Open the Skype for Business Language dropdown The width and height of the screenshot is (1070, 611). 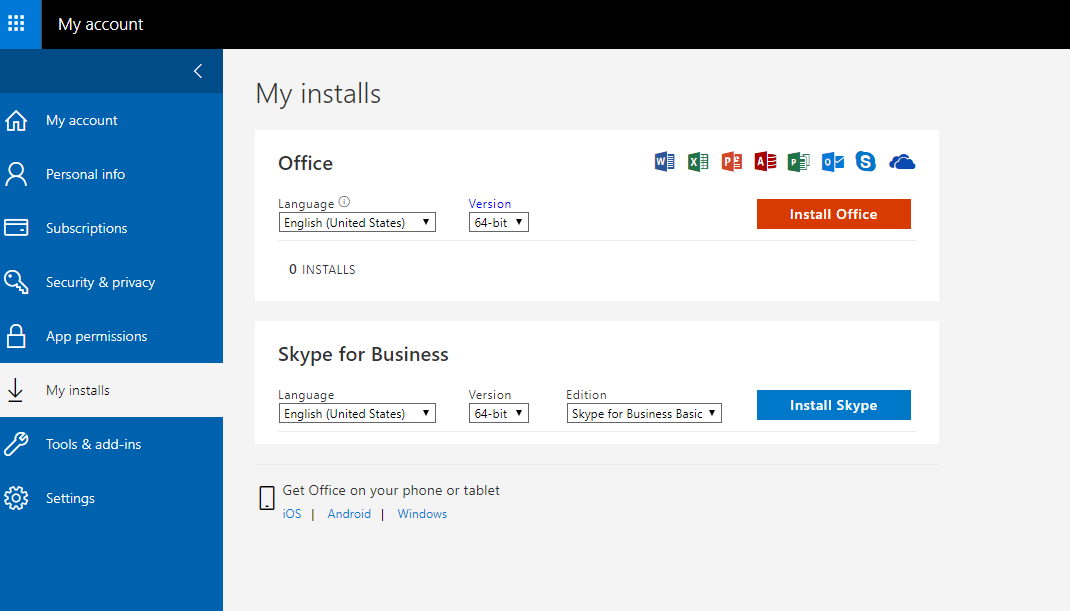357,414
